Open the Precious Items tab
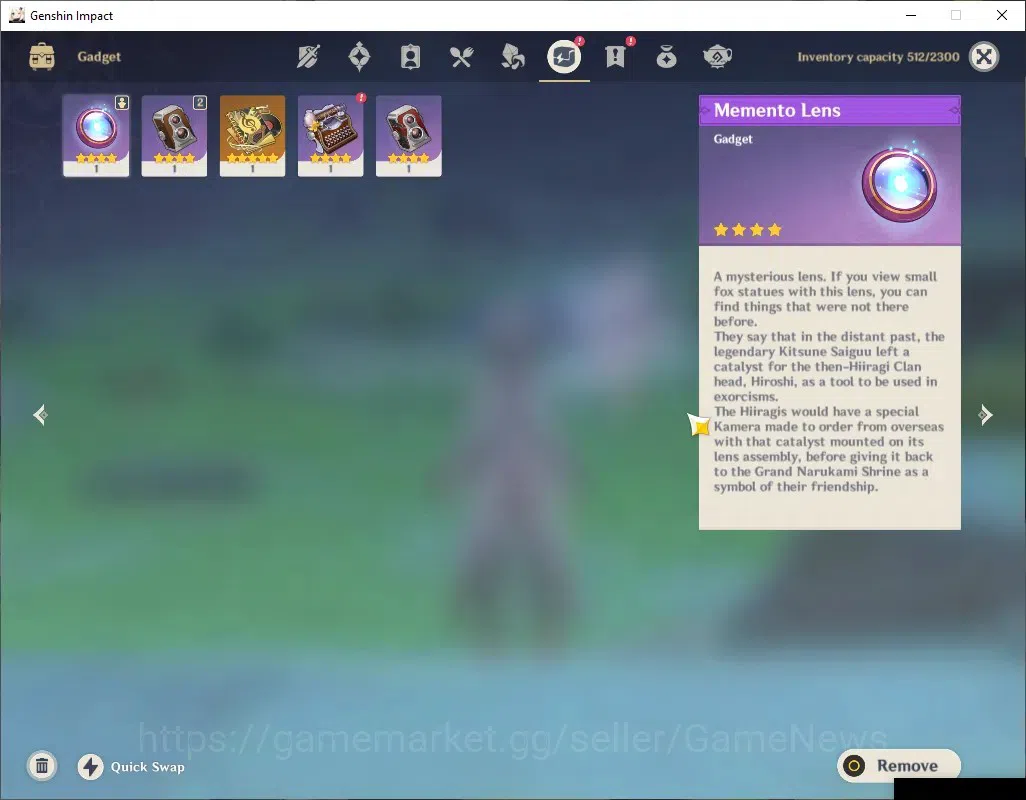This screenshot has height=800, width=1026. (666, 57)
